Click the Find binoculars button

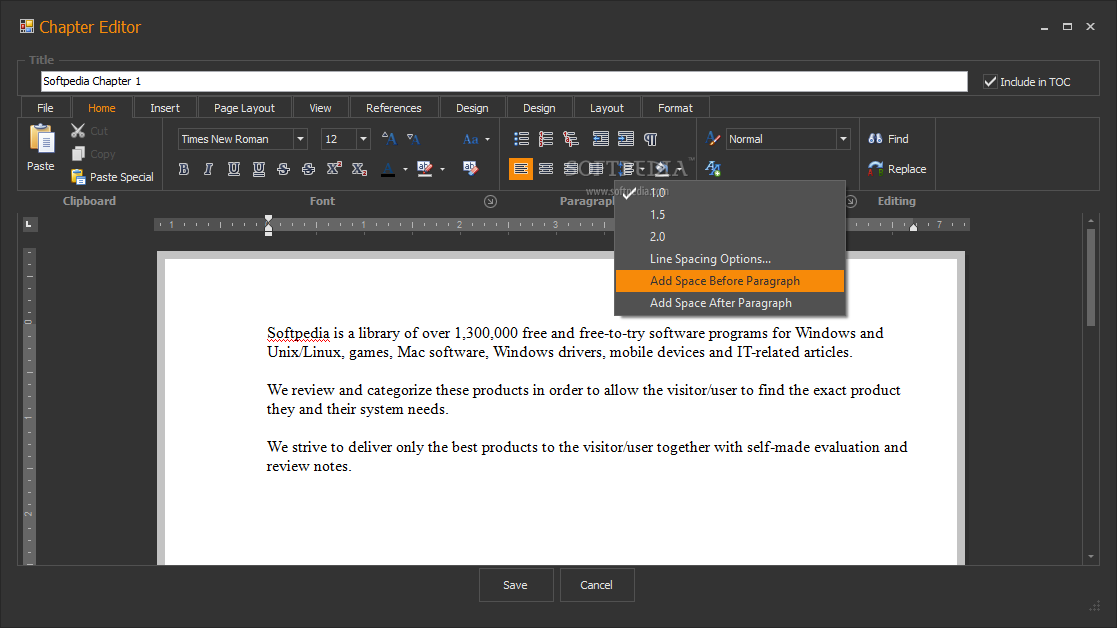click(888, 139)
